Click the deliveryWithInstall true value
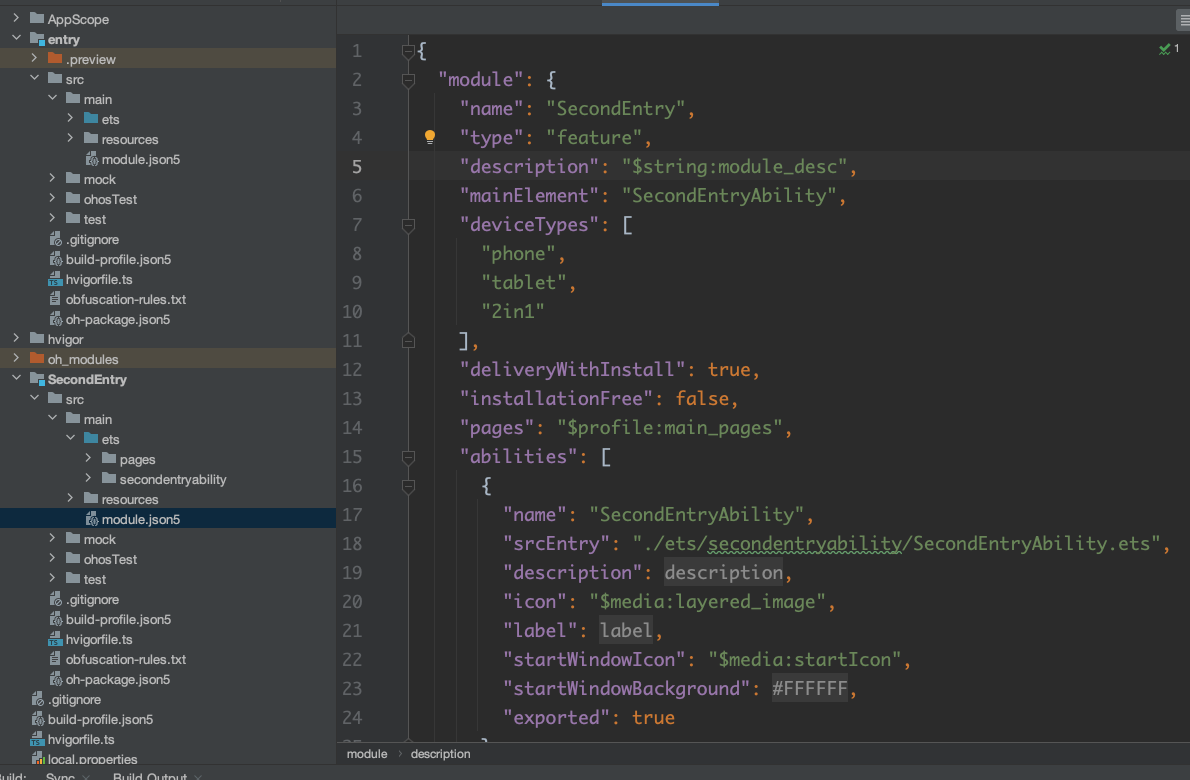Viewport: 1190px width, 780px height. coord(729,370)
